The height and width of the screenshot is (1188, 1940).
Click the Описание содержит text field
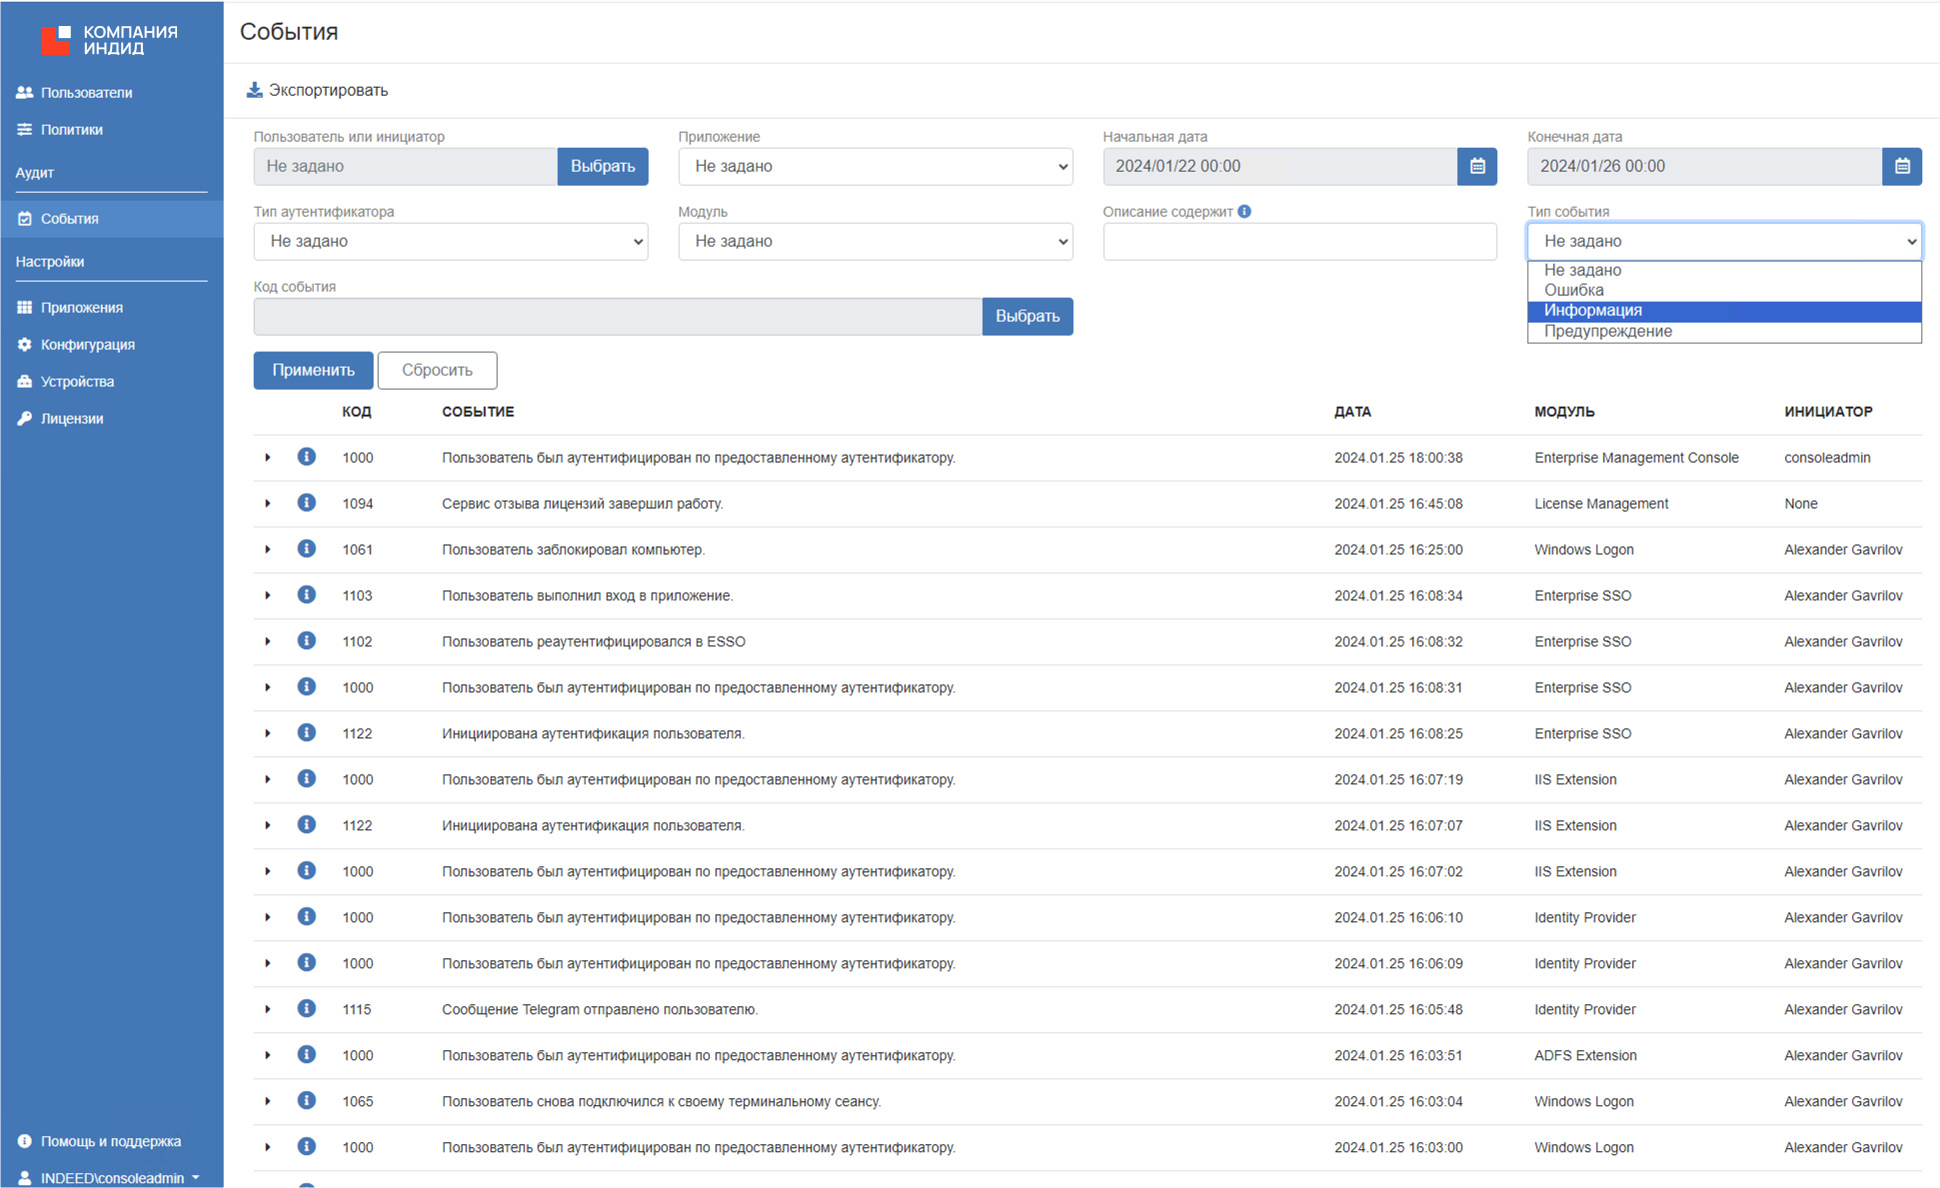tap(1299, 241)
